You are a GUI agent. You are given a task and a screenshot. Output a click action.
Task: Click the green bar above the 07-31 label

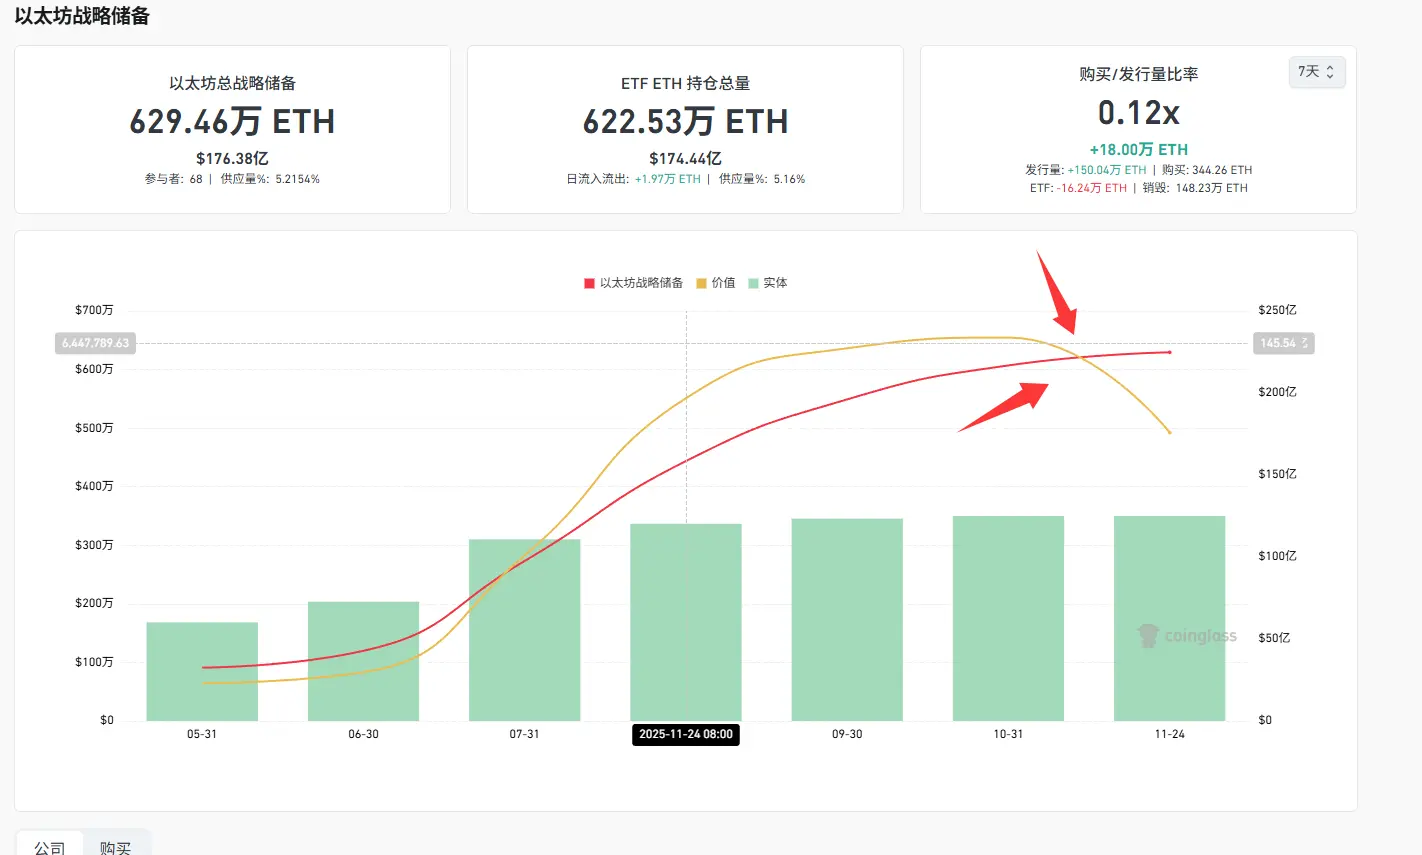[525, 630]
